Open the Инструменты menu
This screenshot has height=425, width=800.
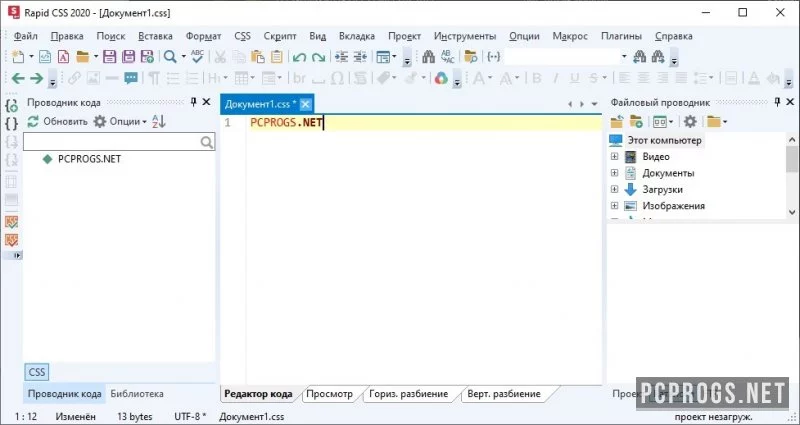coord(465,36)
